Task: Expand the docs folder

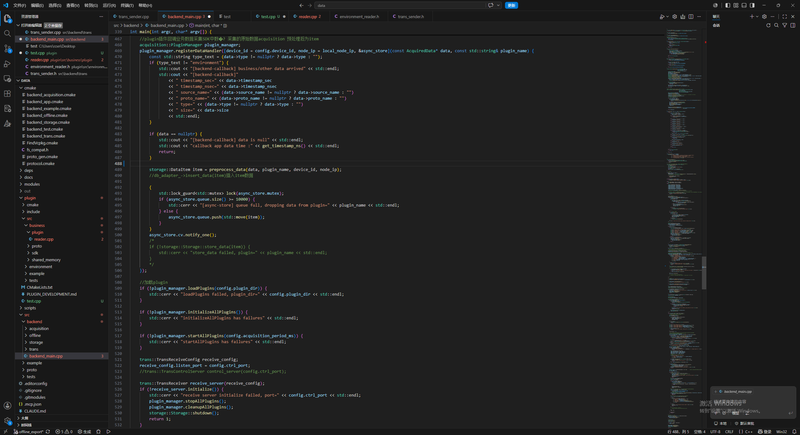Action: 28,177
